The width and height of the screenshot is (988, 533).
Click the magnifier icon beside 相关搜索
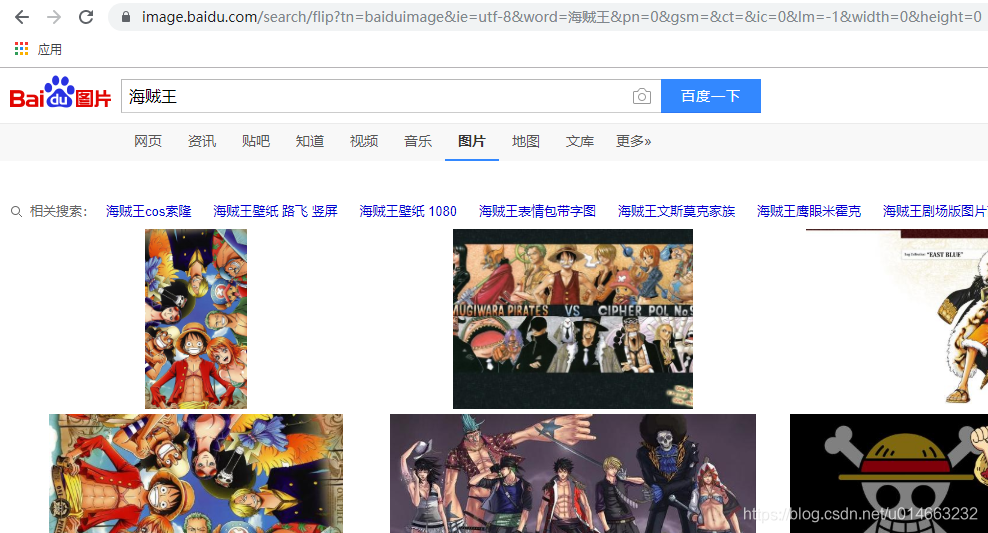[x=16, y=212]
